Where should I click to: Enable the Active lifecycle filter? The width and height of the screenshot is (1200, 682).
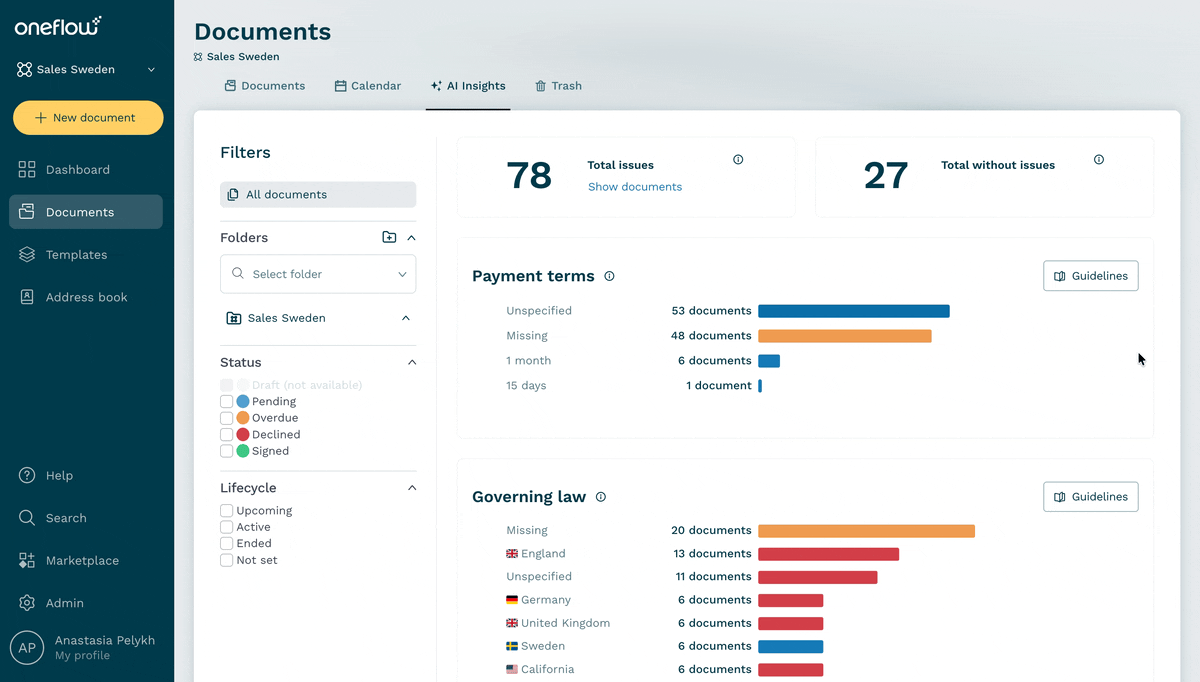click(x=227, y=527)
